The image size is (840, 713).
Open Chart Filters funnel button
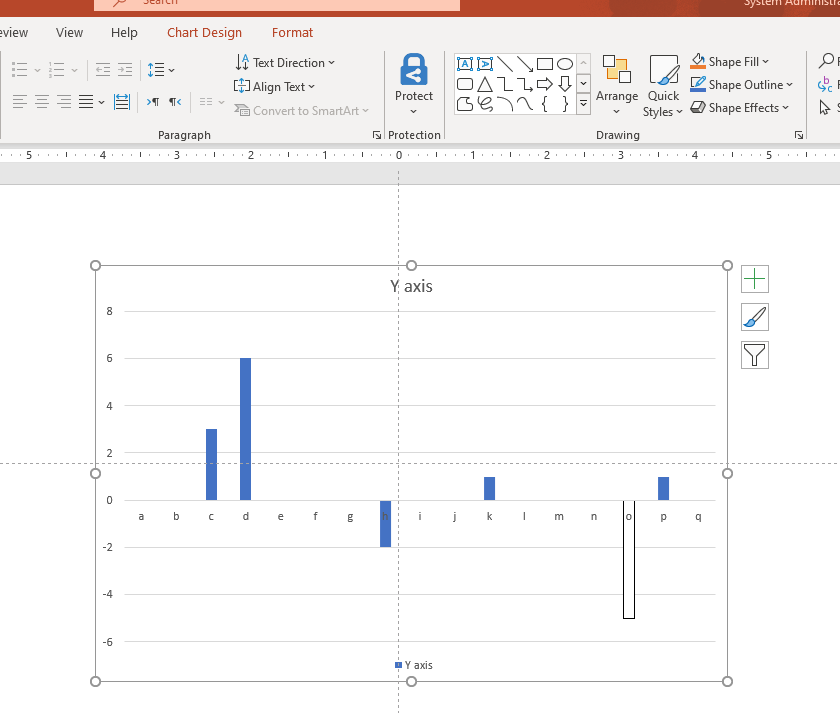click(755, 355)
